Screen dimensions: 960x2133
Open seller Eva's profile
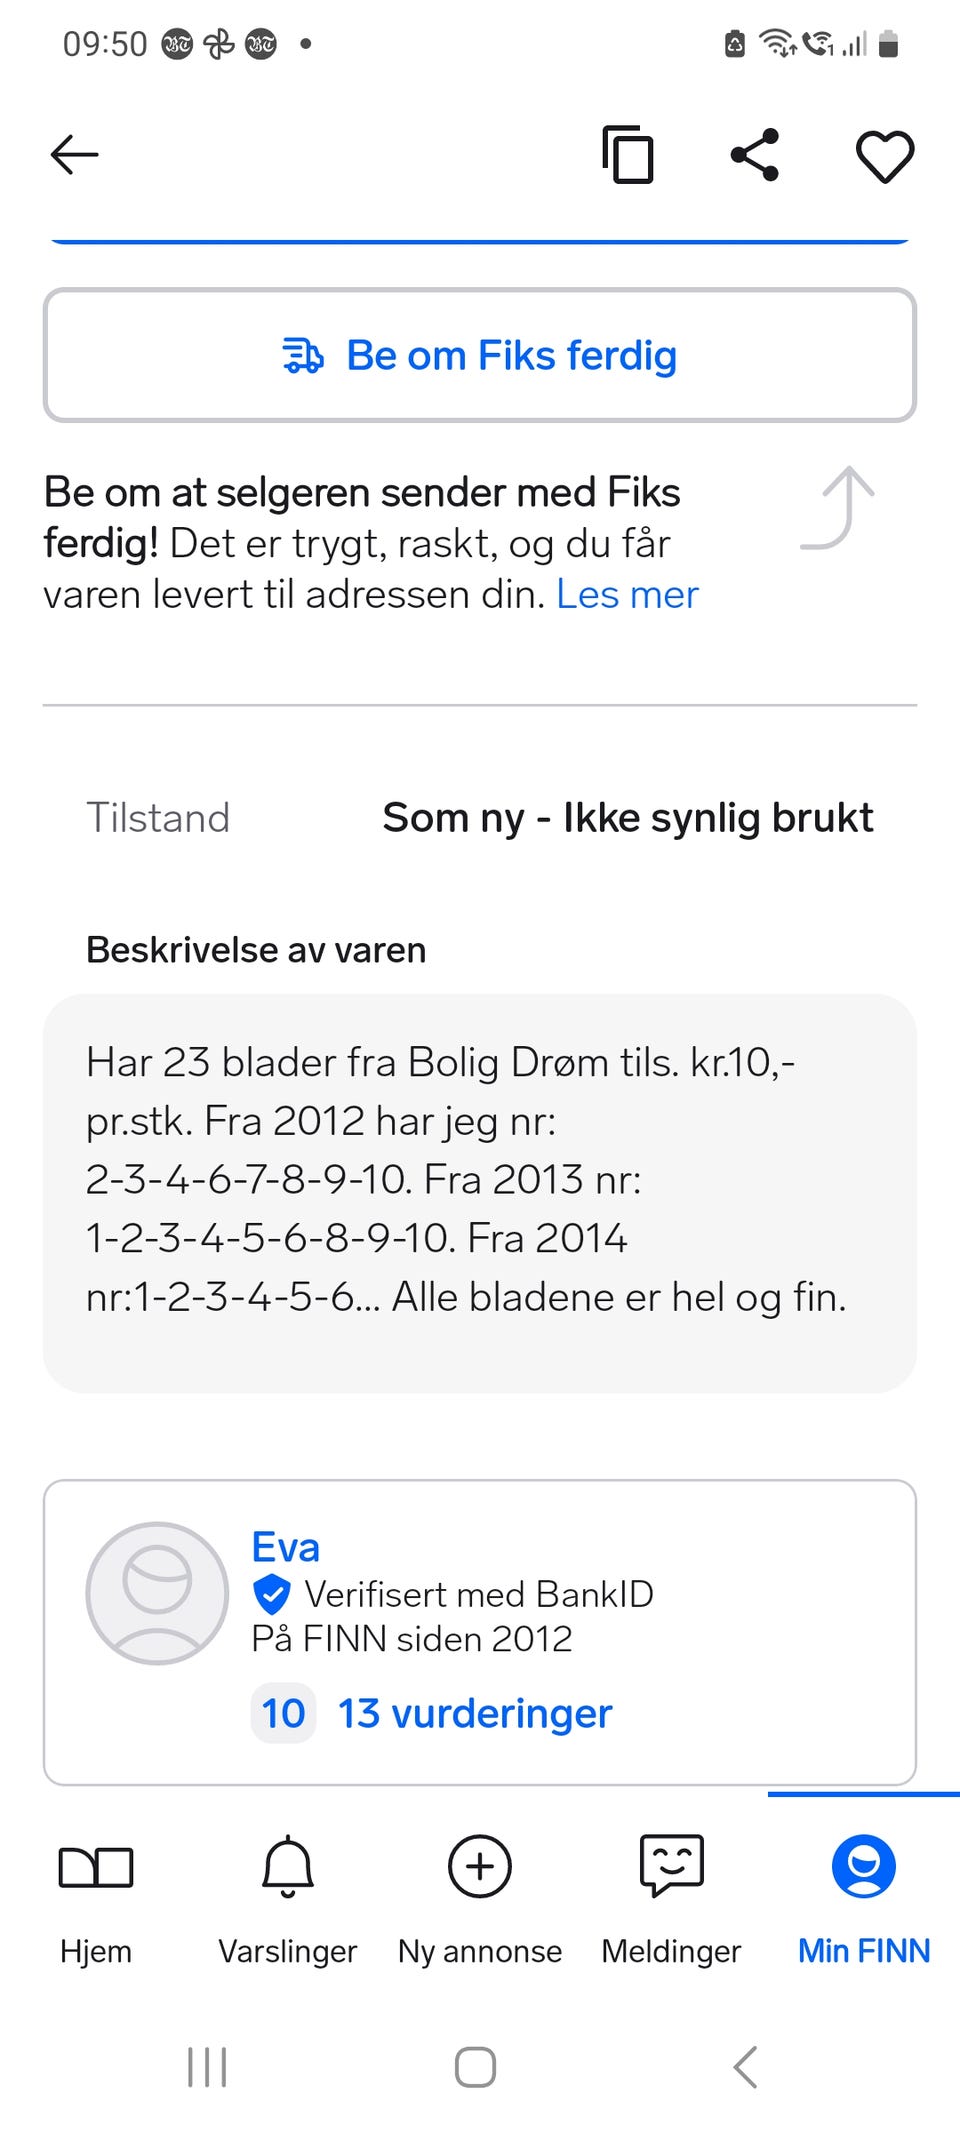(x=286, y=1547)
